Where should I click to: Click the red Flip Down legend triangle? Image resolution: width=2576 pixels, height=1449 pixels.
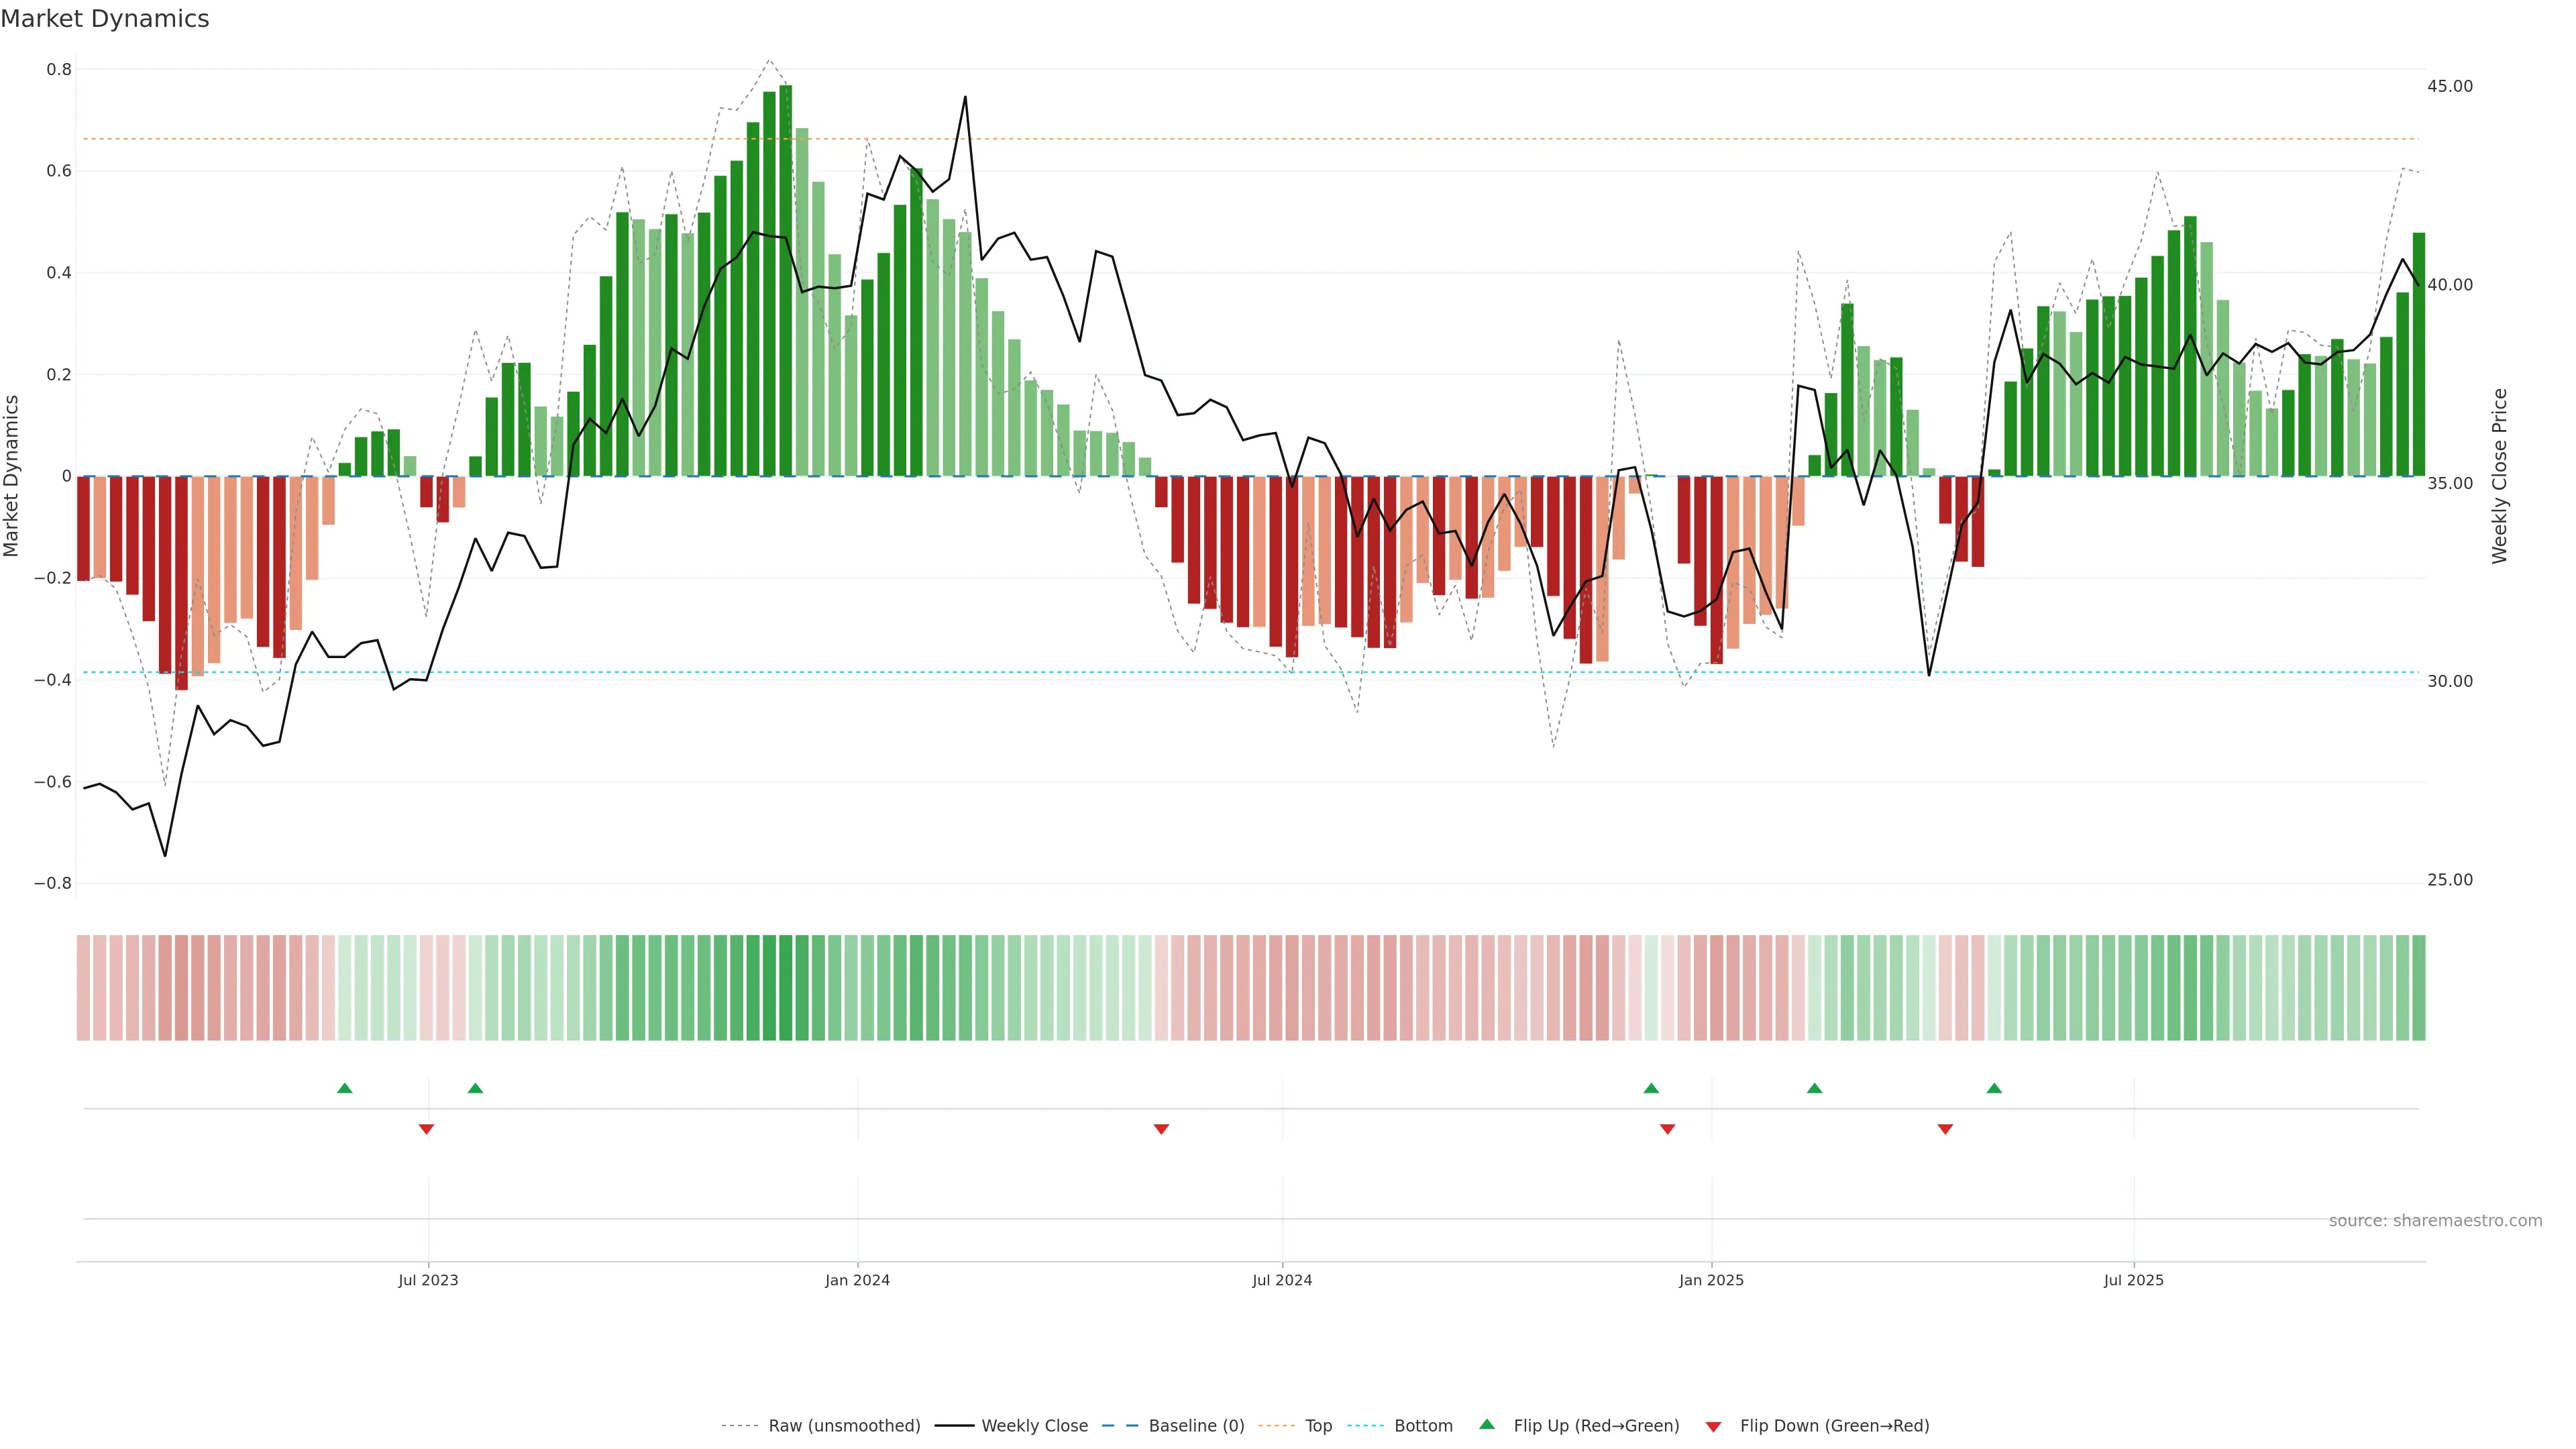pos(1713,1427)
